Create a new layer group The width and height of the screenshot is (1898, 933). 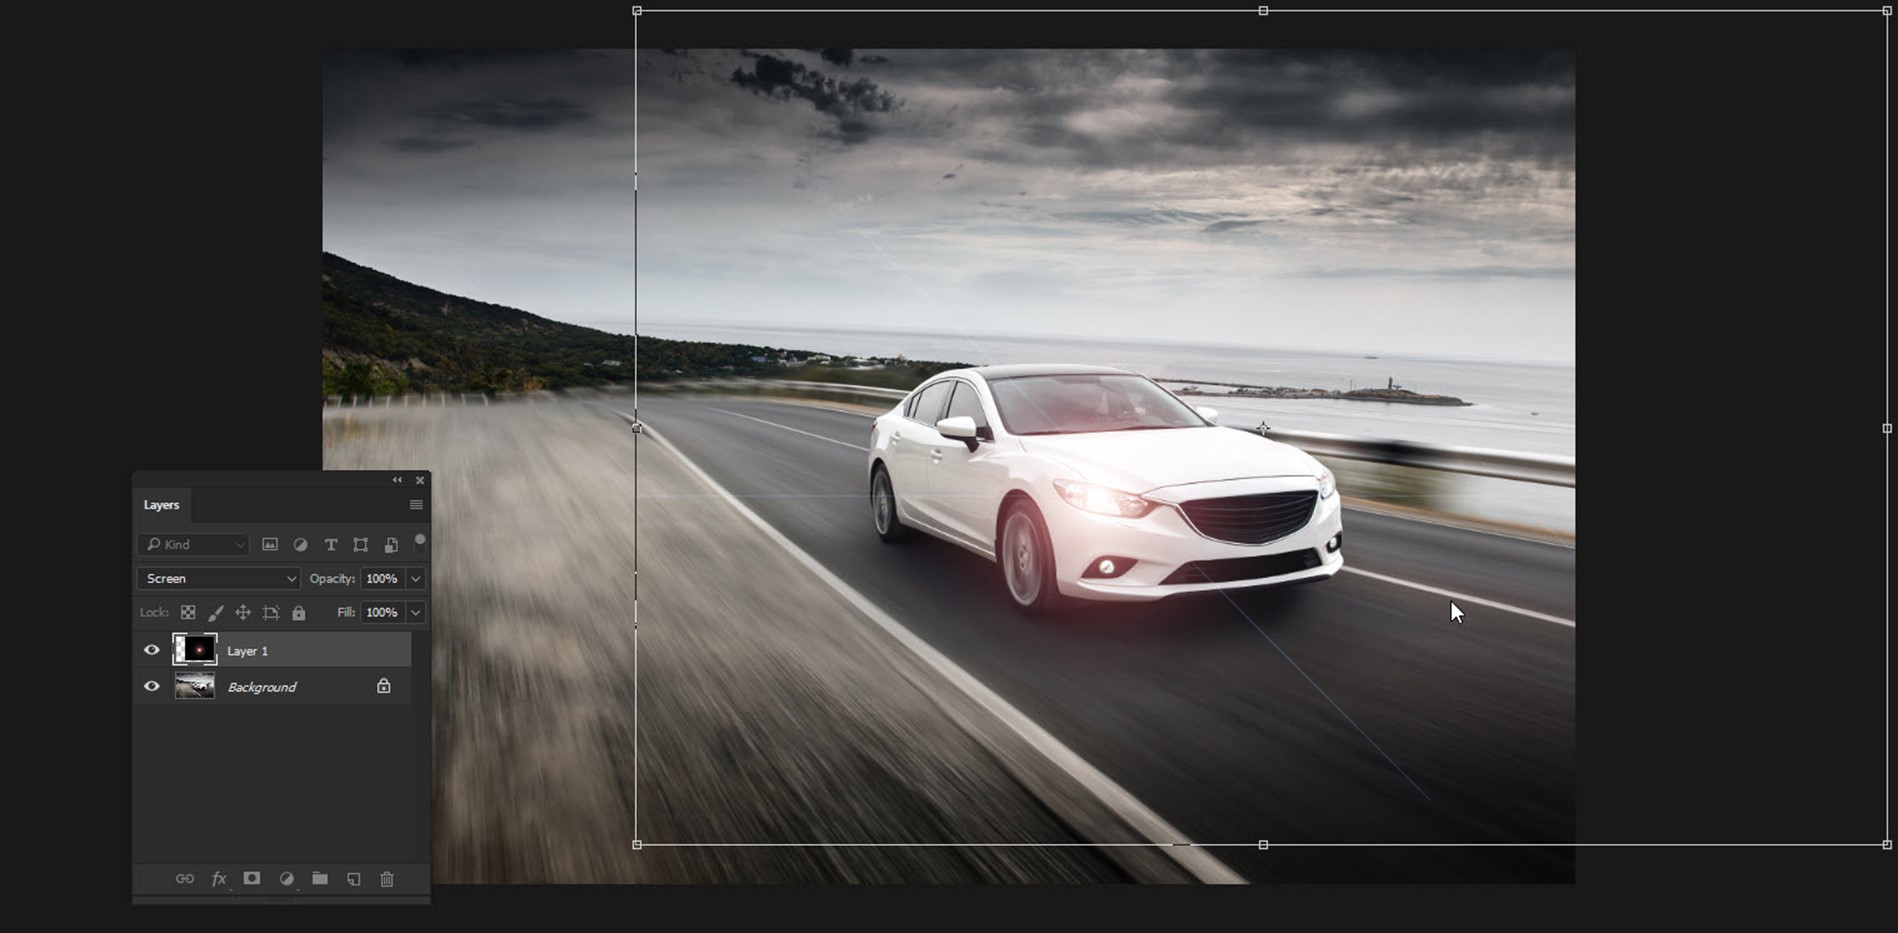click(320, 879)
